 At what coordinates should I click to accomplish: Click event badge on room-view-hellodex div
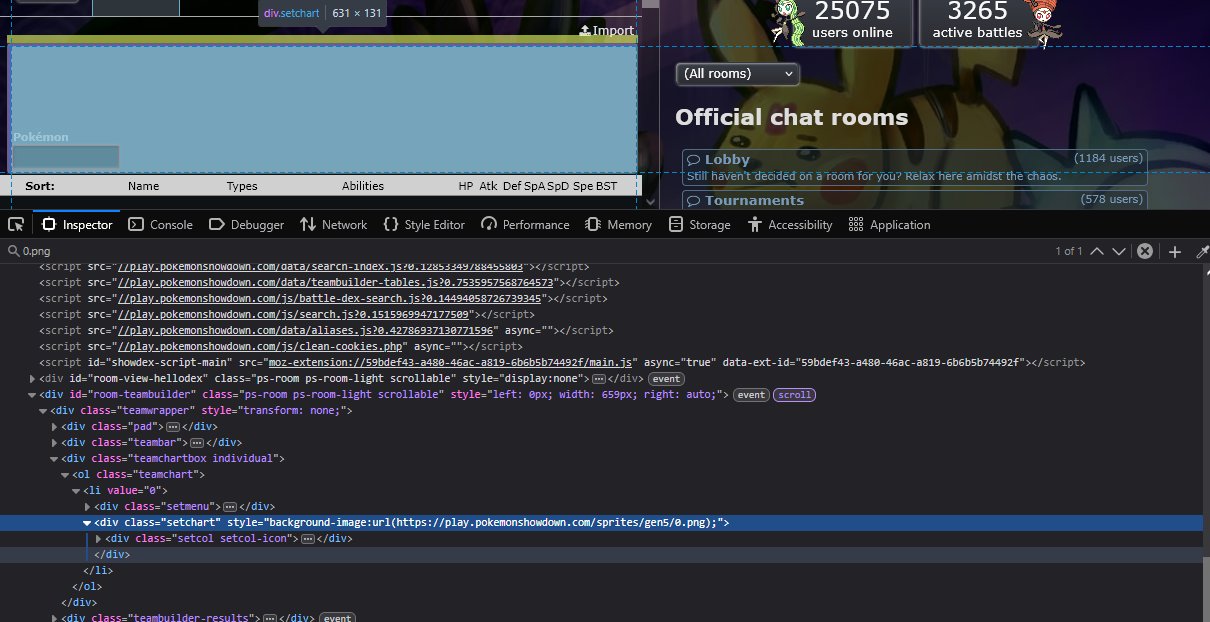[665, 379]
